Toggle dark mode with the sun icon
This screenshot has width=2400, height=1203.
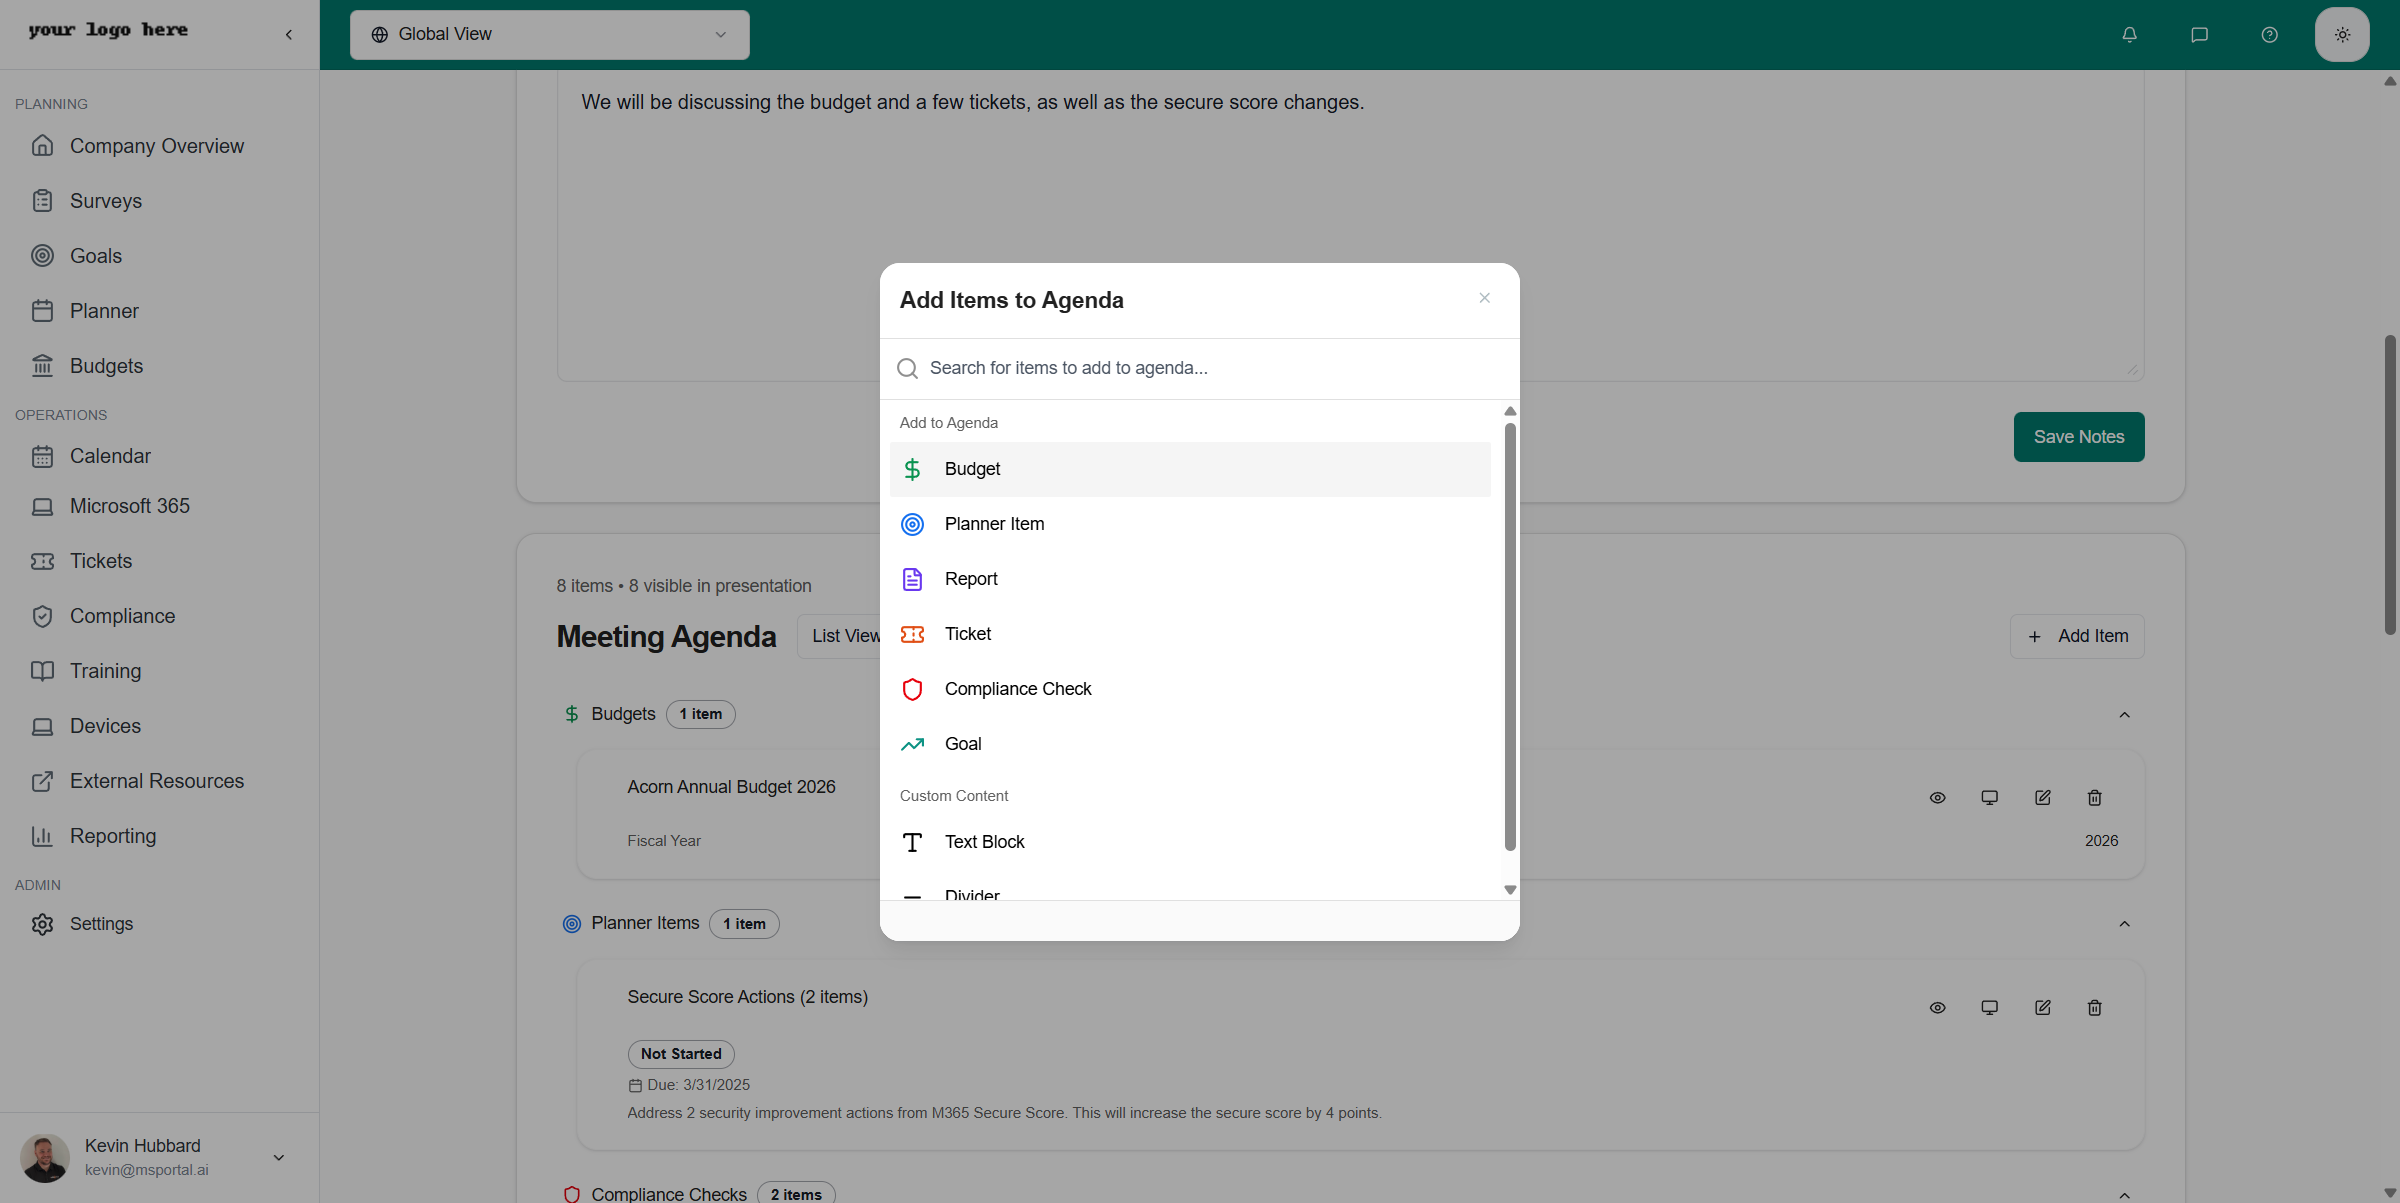coord(2342,34)
